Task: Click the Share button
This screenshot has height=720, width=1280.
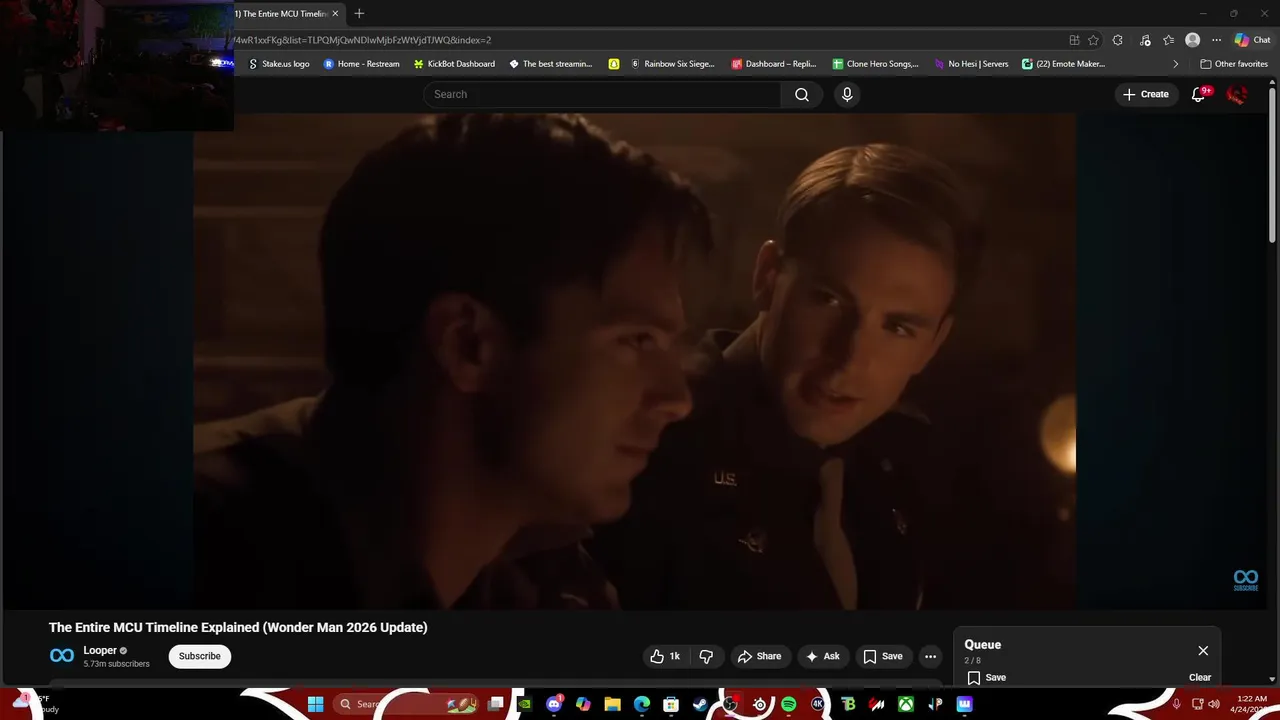Action: 759,656
